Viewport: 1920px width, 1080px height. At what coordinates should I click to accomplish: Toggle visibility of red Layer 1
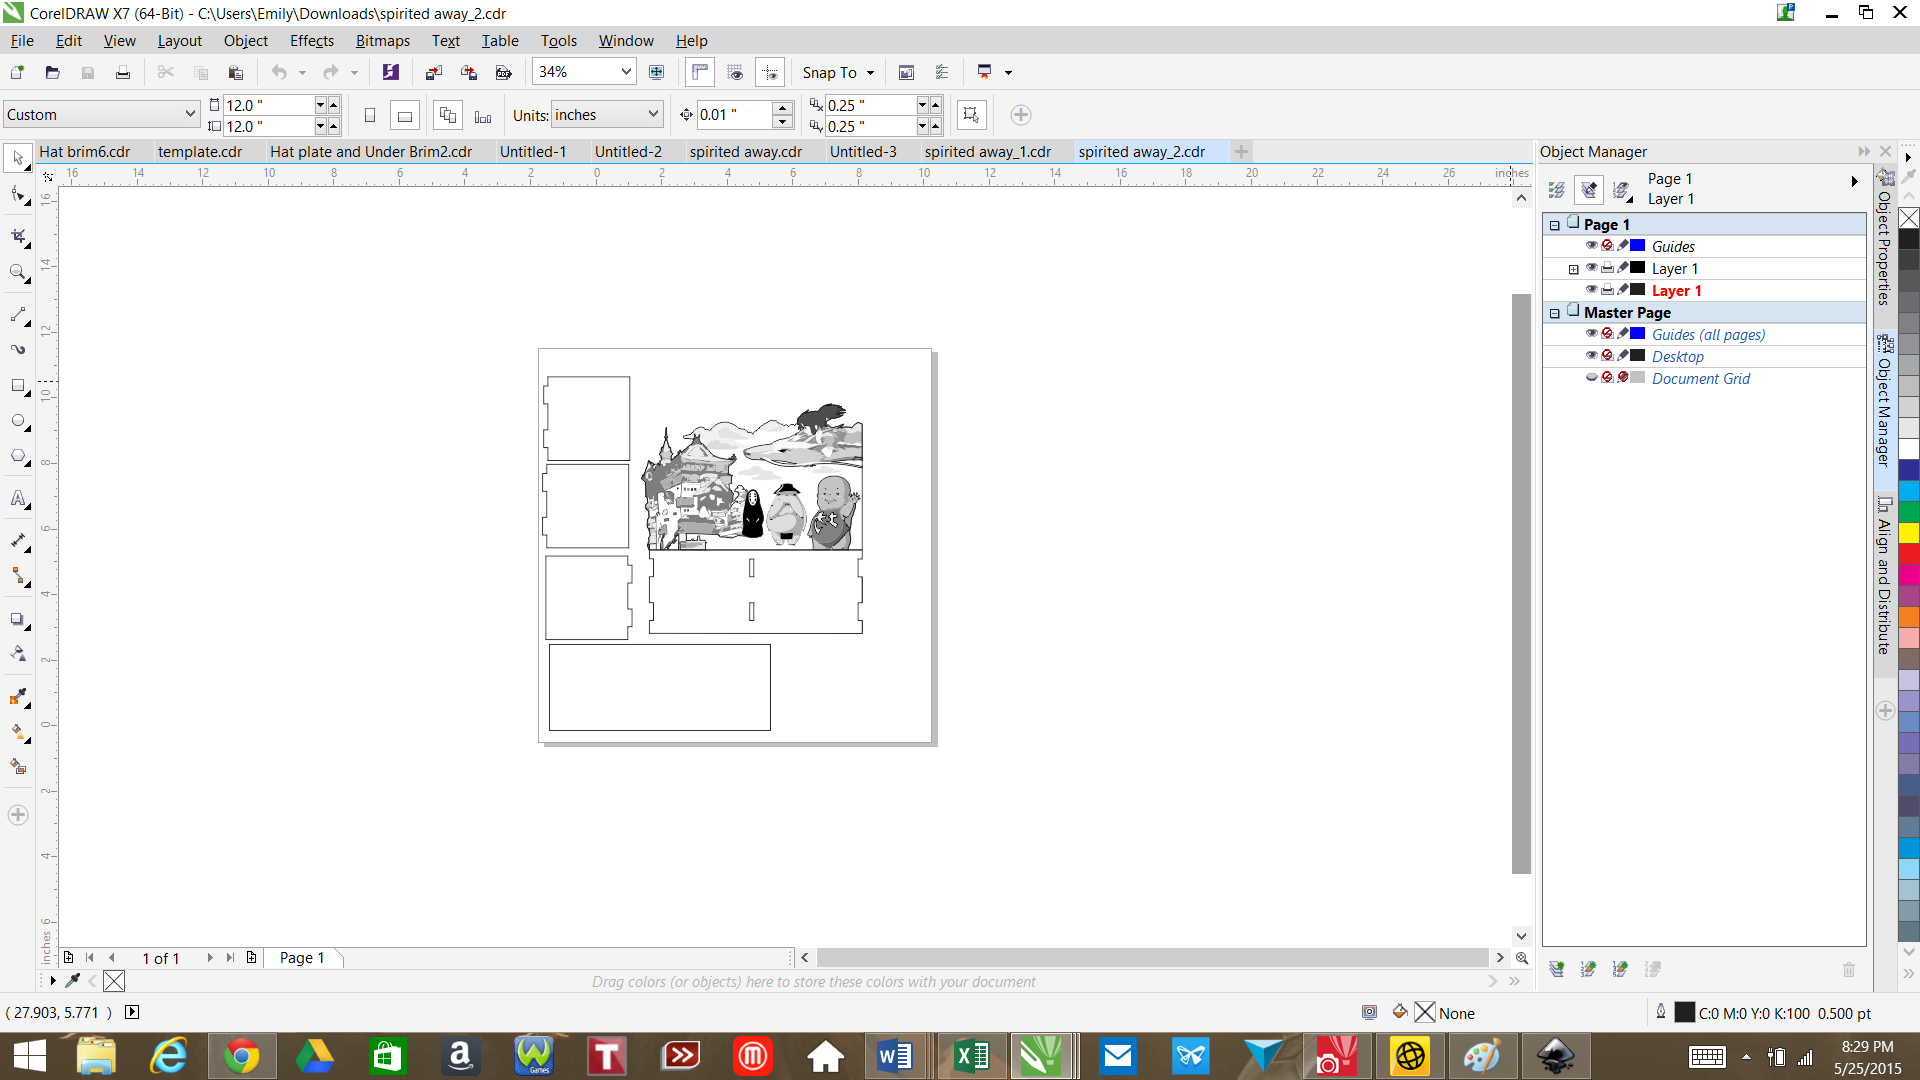1591,290
